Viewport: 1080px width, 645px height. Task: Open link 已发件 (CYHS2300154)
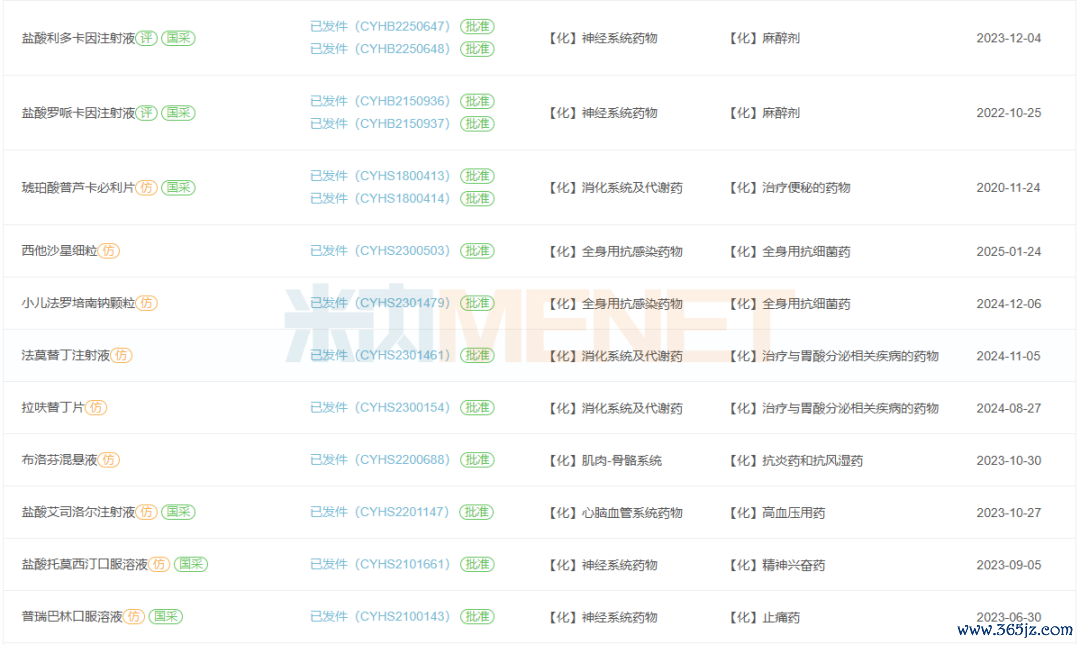point(380,407)
